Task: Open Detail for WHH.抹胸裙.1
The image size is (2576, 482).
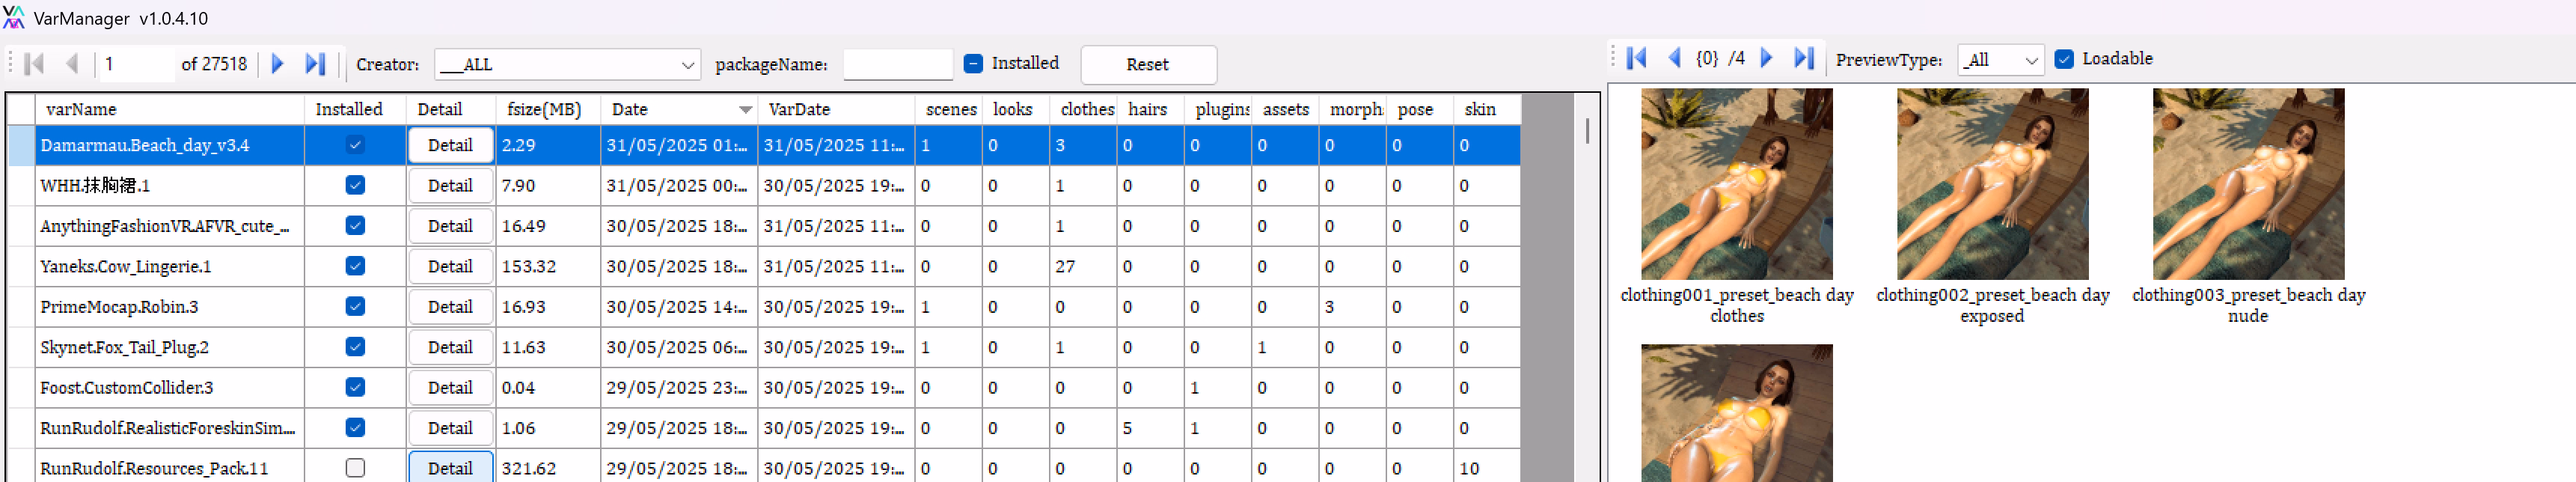Action: click(450, 185)
